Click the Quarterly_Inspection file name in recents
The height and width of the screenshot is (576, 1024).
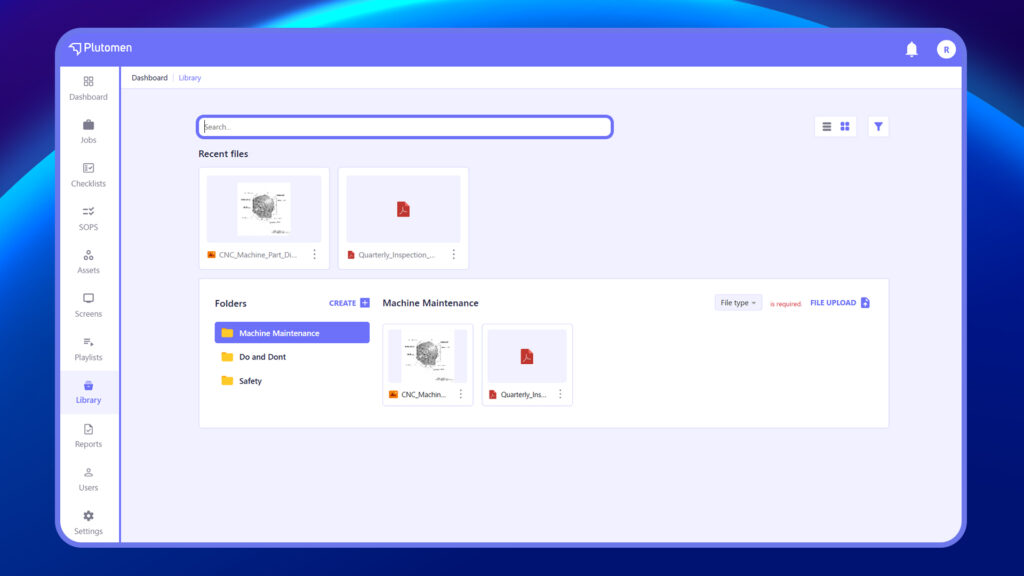tap(396, 255)
